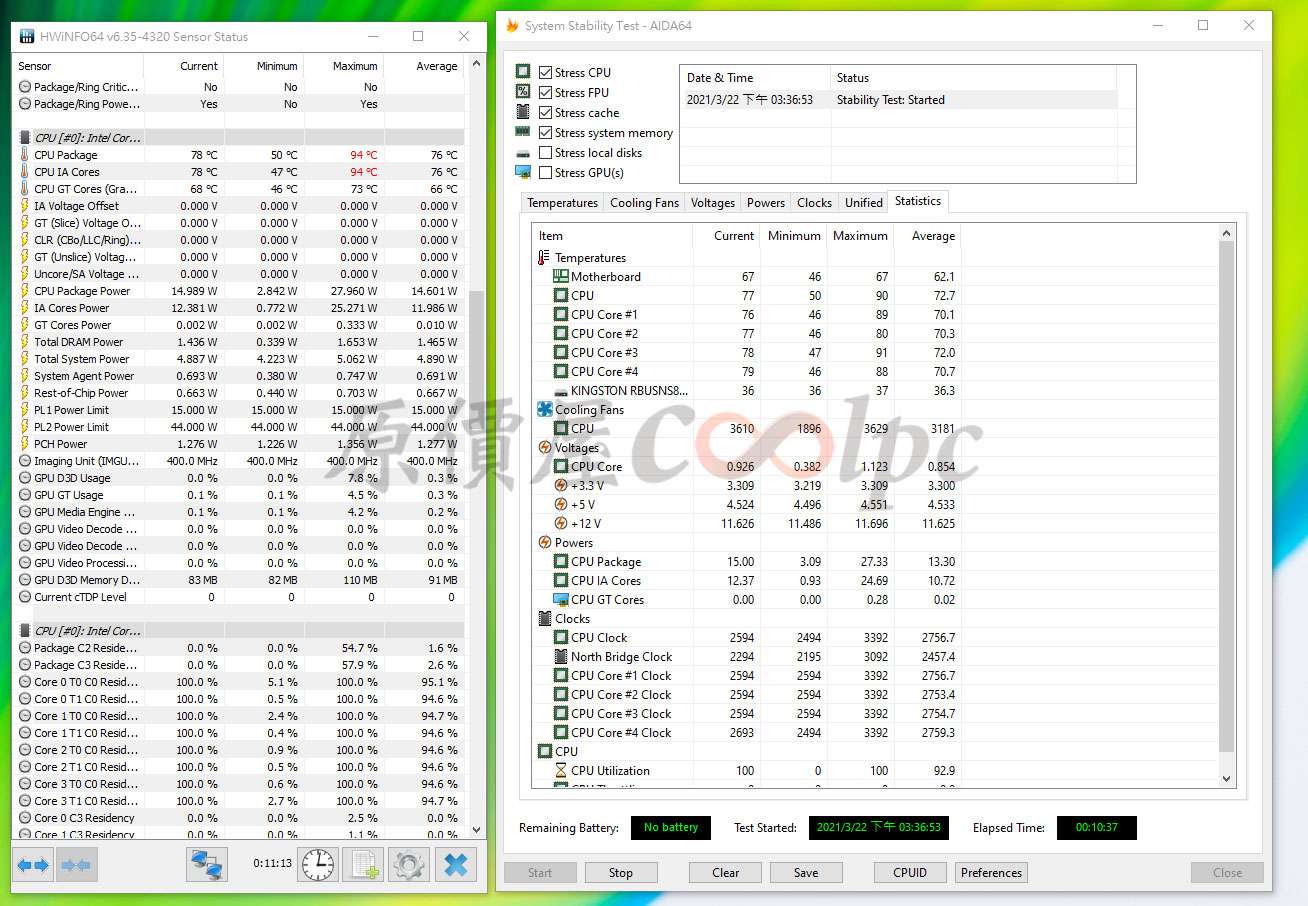Open AIDA64 Preferences

992,873
